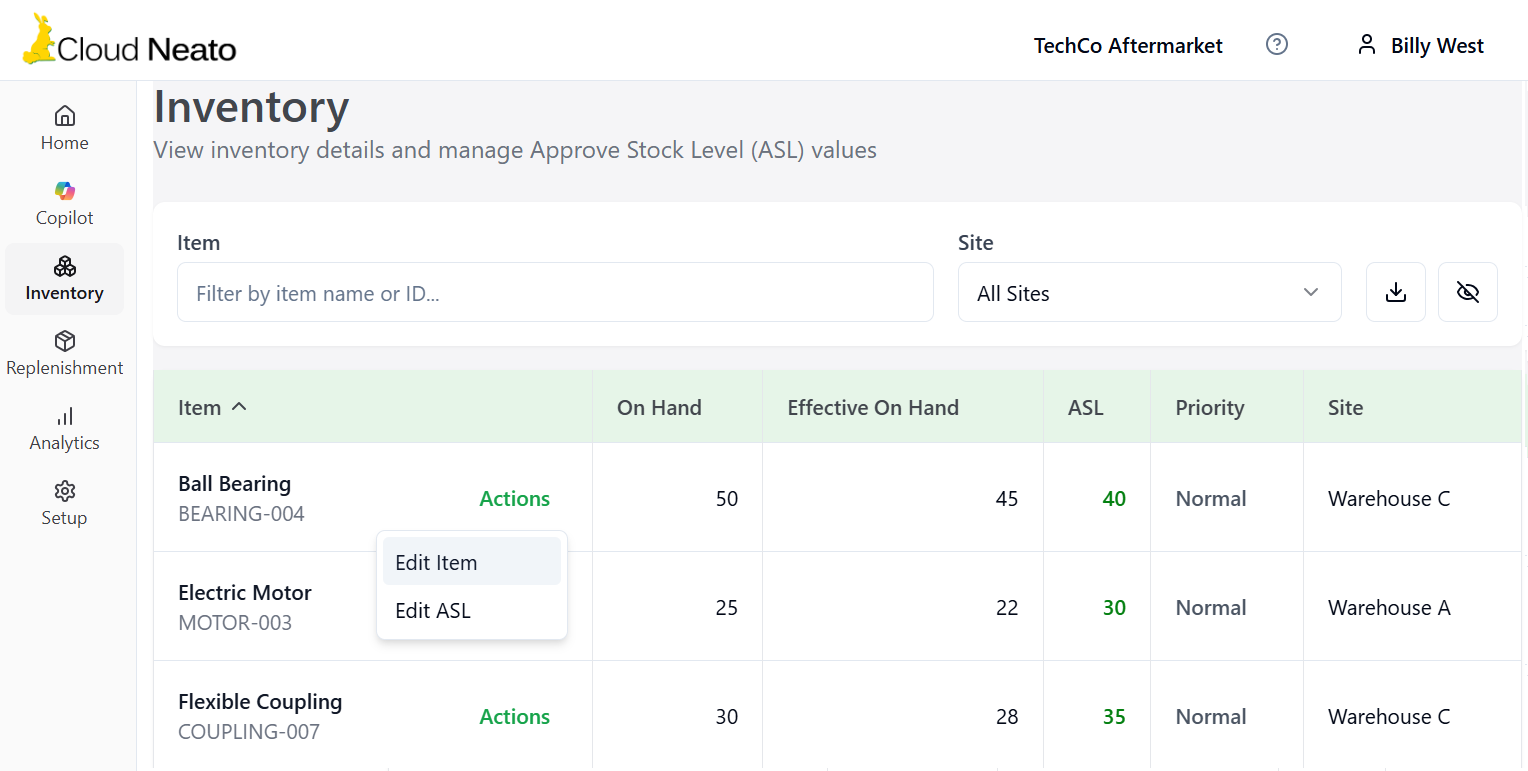1528x771 pixels.
Task: Select the Ball Bearing item name
Action: tap(234, 483)
